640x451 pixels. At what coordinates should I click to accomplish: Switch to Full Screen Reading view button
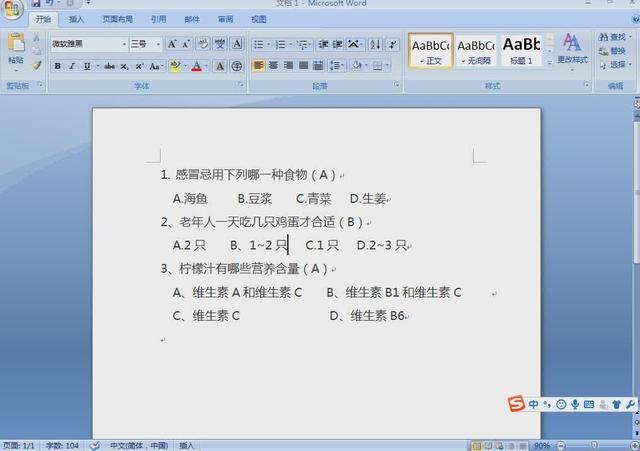(x=488, y=446)
